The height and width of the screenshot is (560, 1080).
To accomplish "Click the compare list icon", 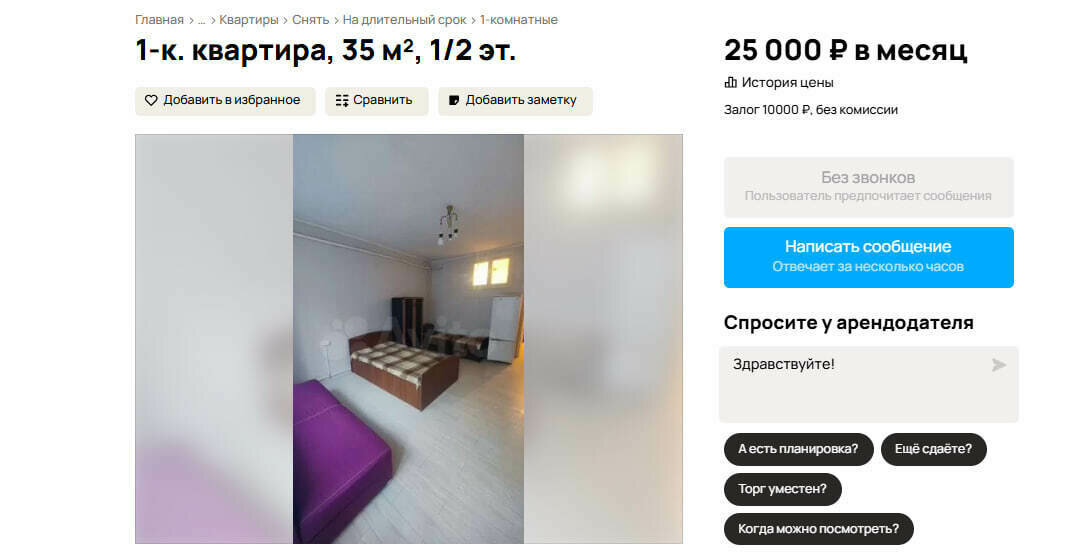I will click(x=342, y=101).
